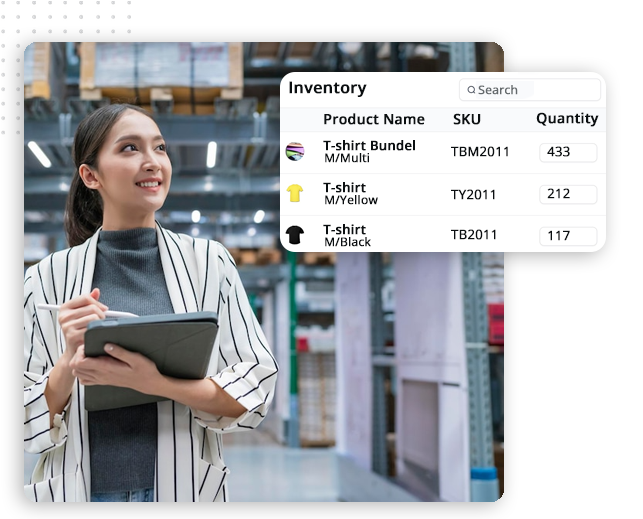Select the M/Multi variant text
This screenshot has height=519, width=643.
[347, 158]
